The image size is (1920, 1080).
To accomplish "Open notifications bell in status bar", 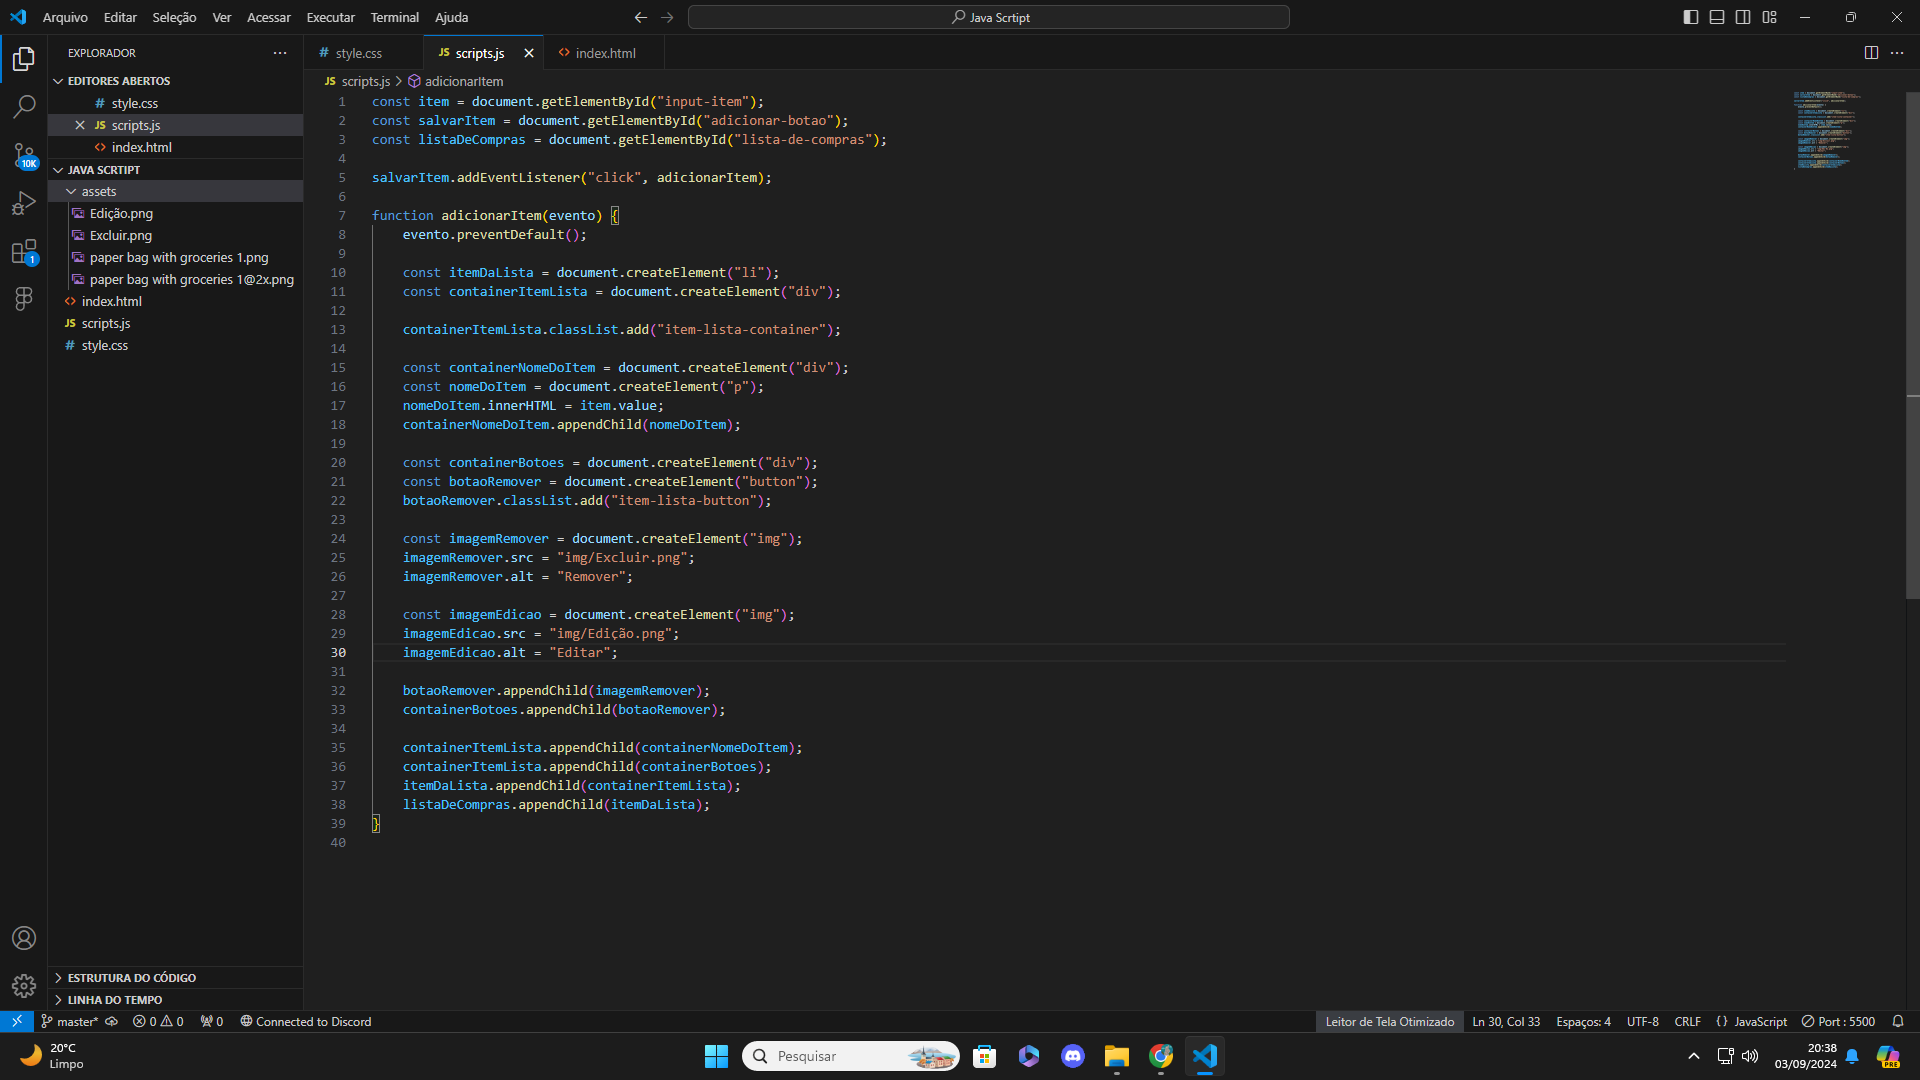I will pyautogui.click(x=1898, y=1021).
